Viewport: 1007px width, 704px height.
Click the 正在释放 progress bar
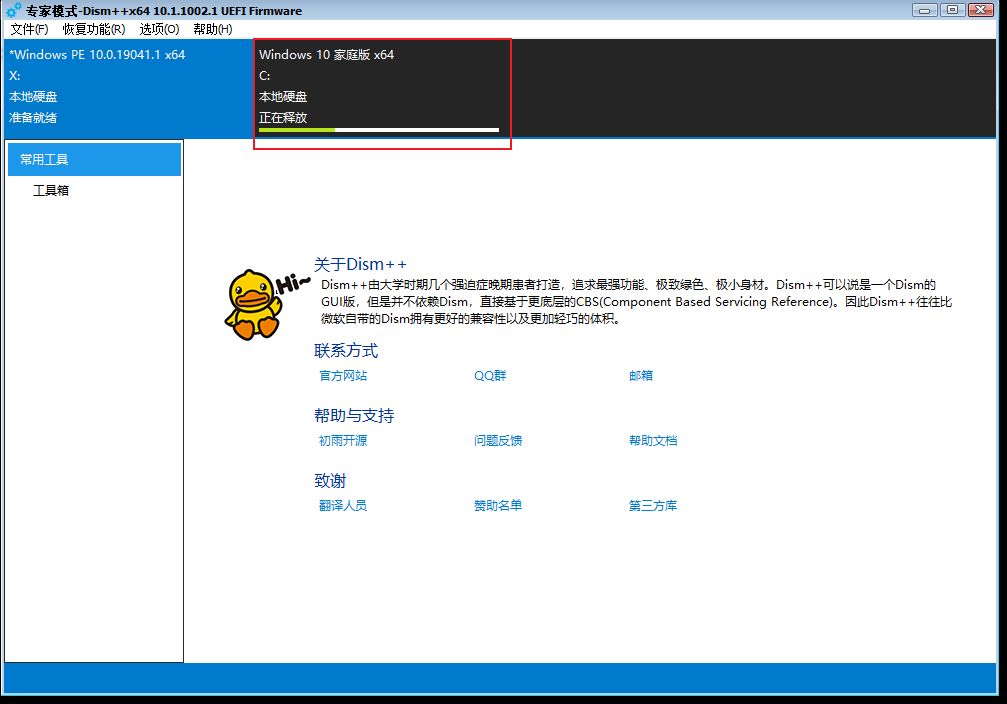378,130
